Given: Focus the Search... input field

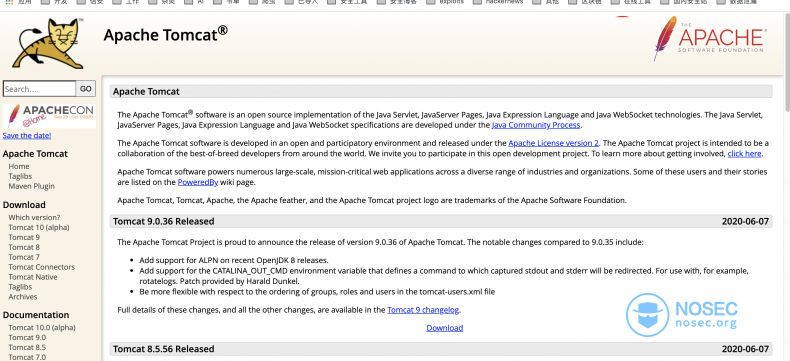Looking at the screenshot, I should (x=39, y=89).
